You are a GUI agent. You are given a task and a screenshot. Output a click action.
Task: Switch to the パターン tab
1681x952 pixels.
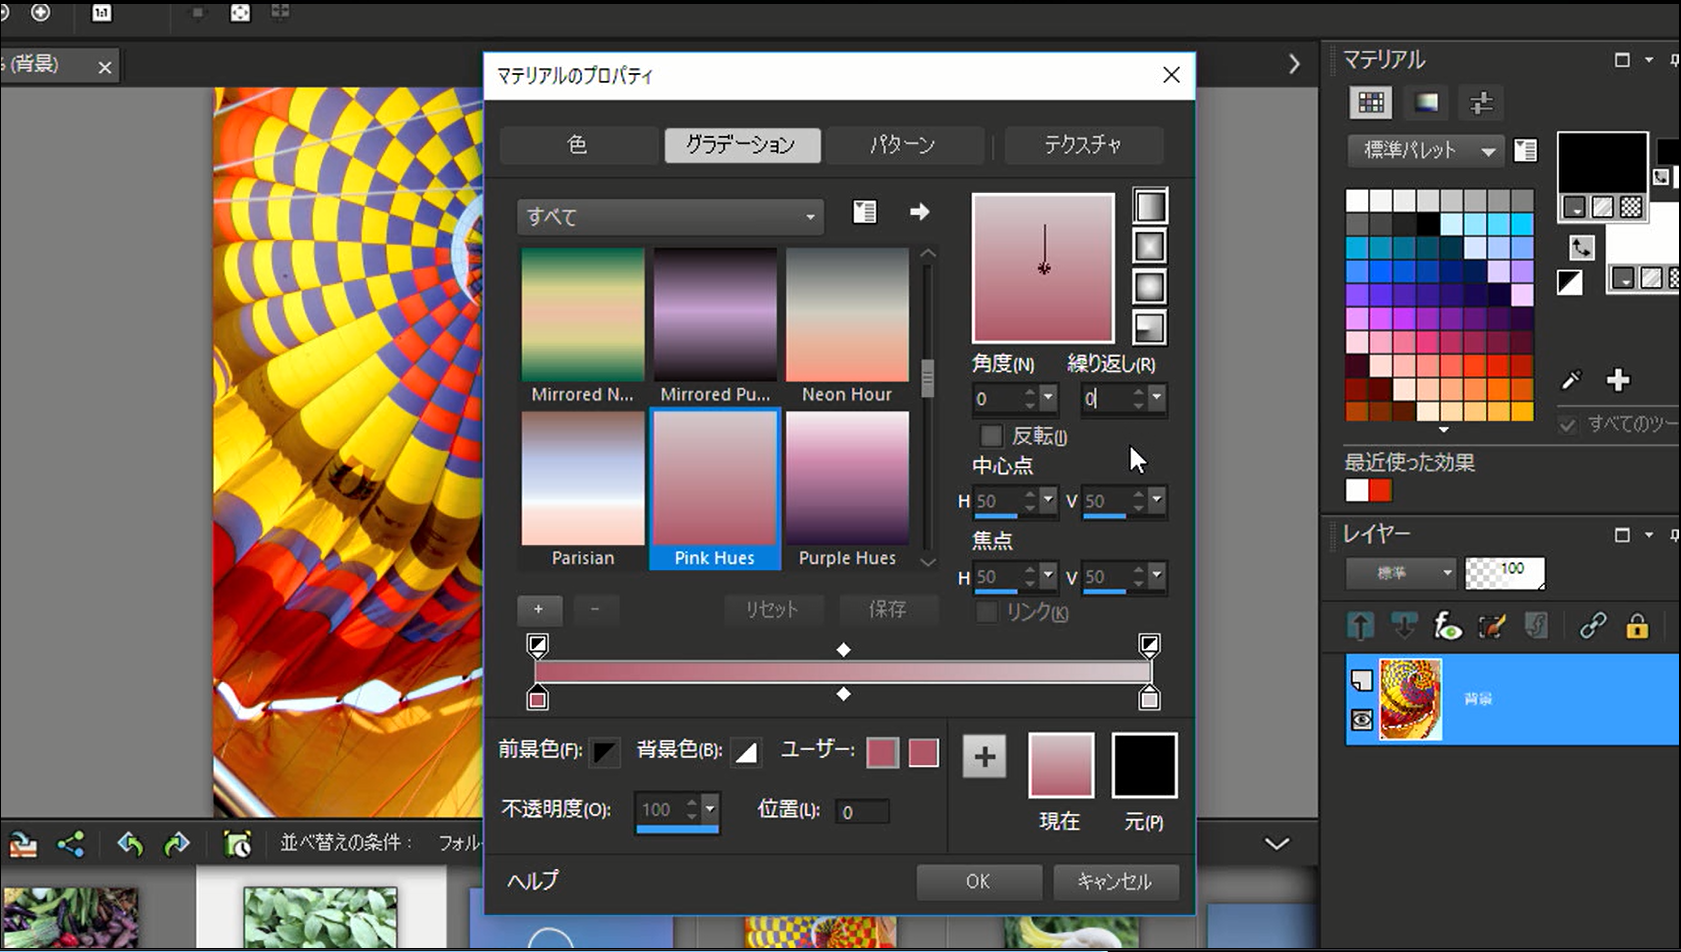tap(904, 145)
